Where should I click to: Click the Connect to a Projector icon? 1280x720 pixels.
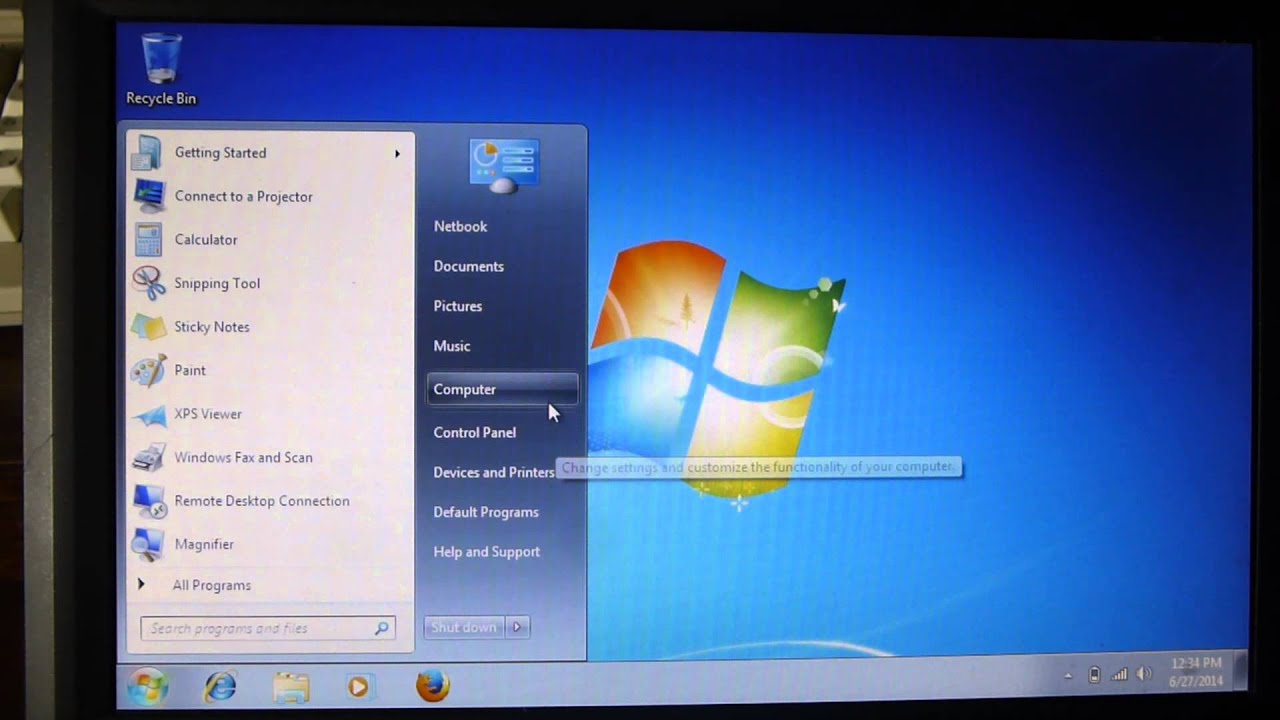[148, 196]
